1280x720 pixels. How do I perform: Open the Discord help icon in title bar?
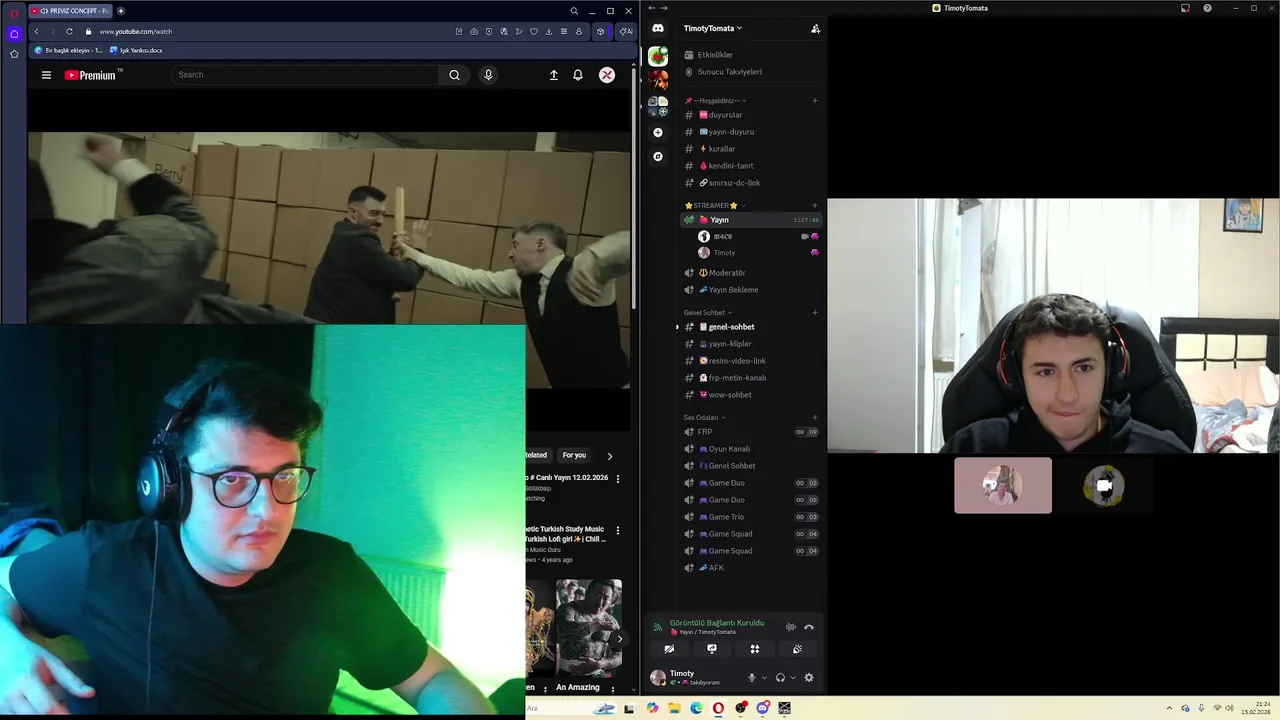click(x=1207, y=8)
